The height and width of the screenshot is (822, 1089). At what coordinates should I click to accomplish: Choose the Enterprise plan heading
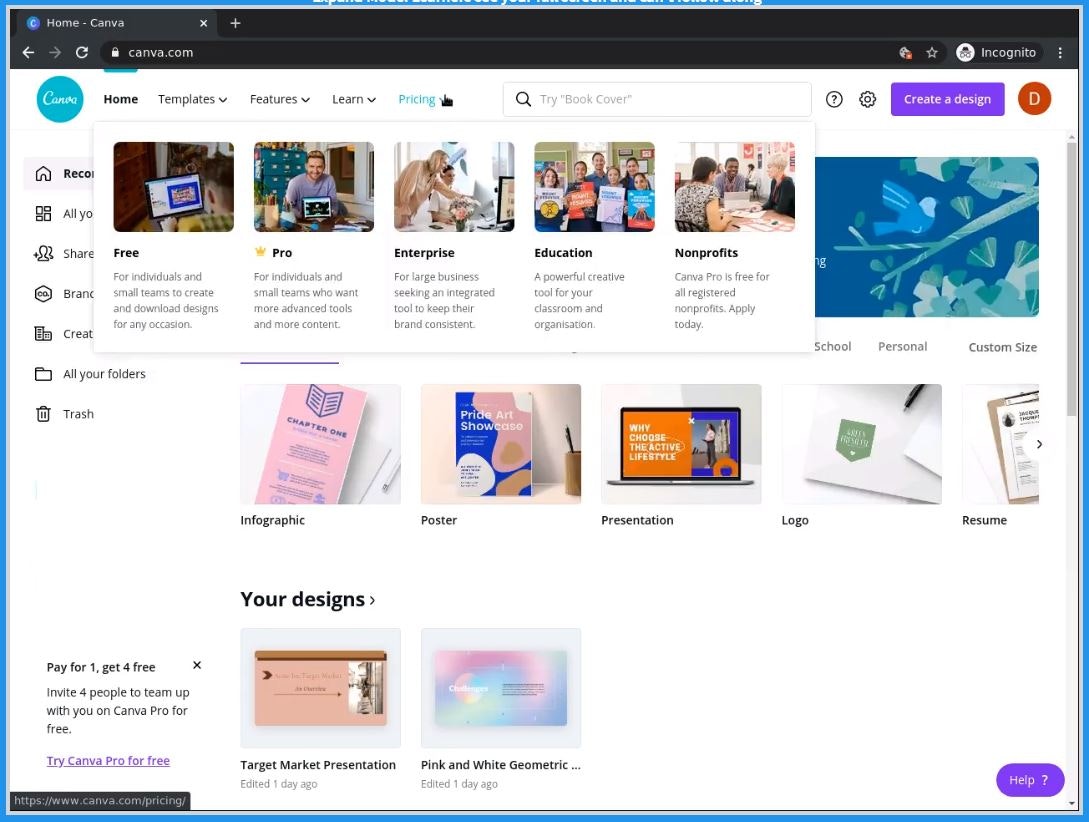[424, 253]
